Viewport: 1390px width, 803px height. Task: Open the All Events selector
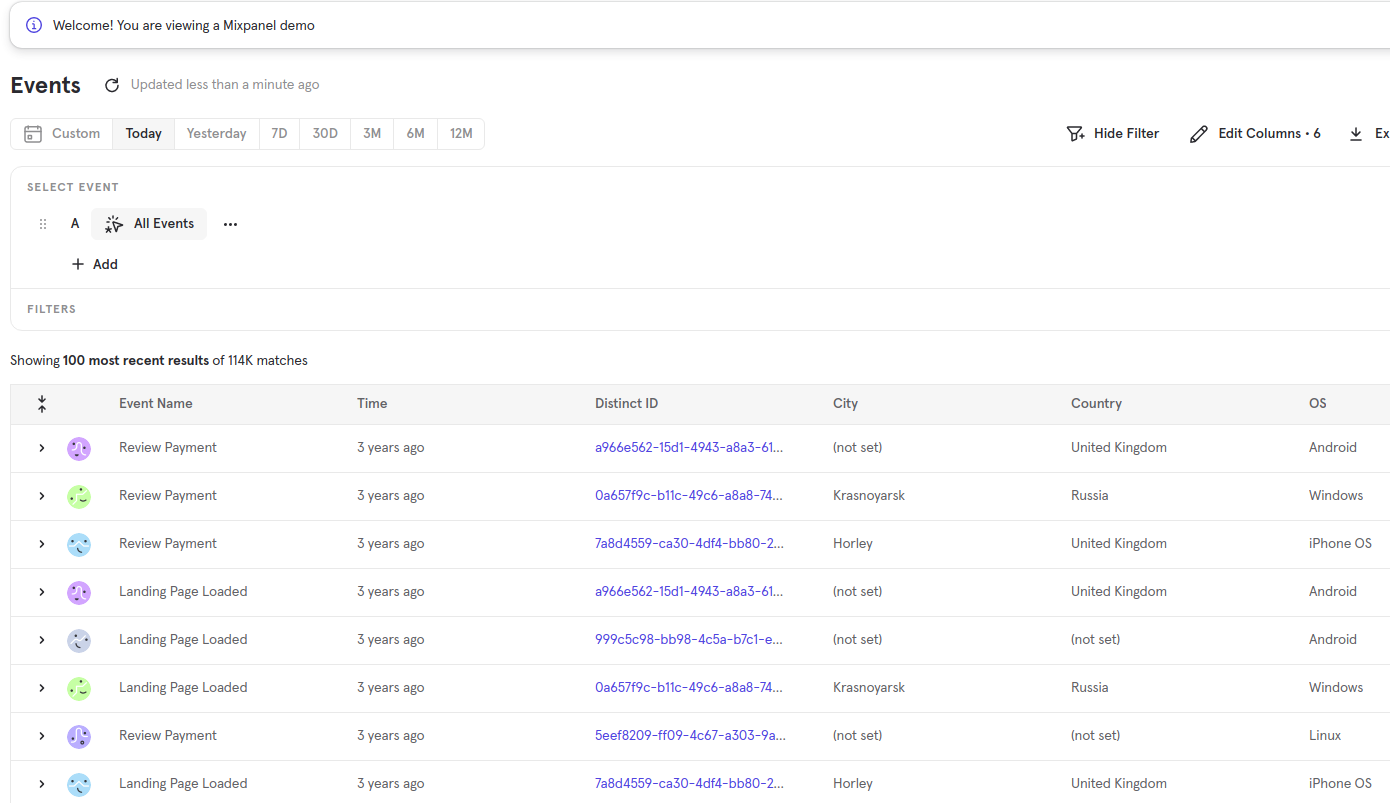[x=149, y=224]
